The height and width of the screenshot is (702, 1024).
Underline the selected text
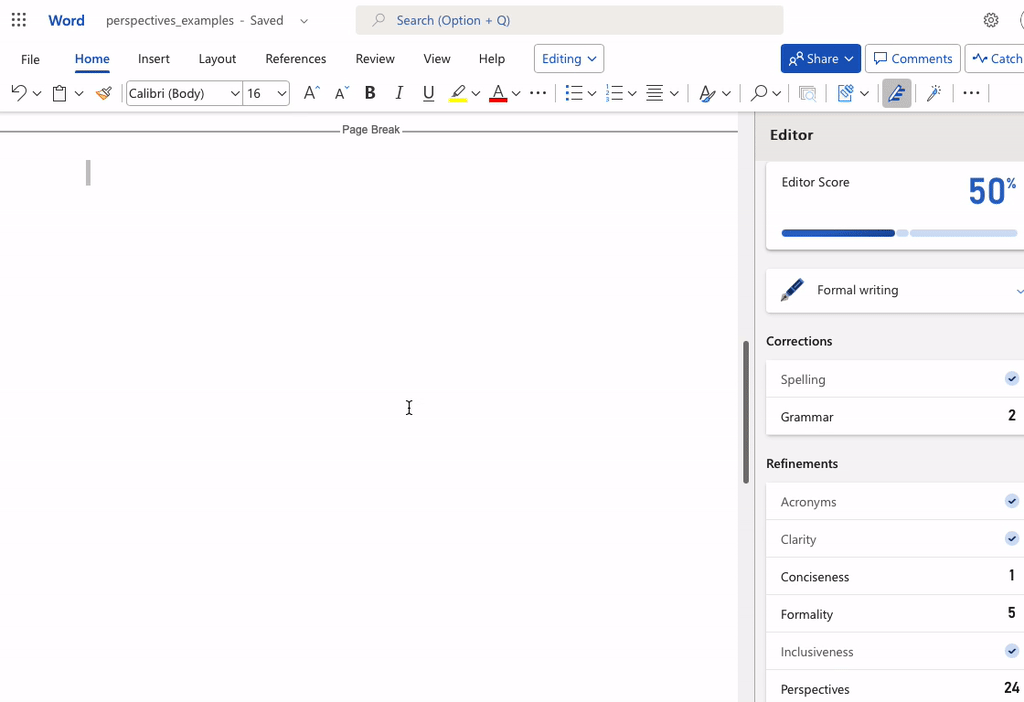tap(428, 92)
